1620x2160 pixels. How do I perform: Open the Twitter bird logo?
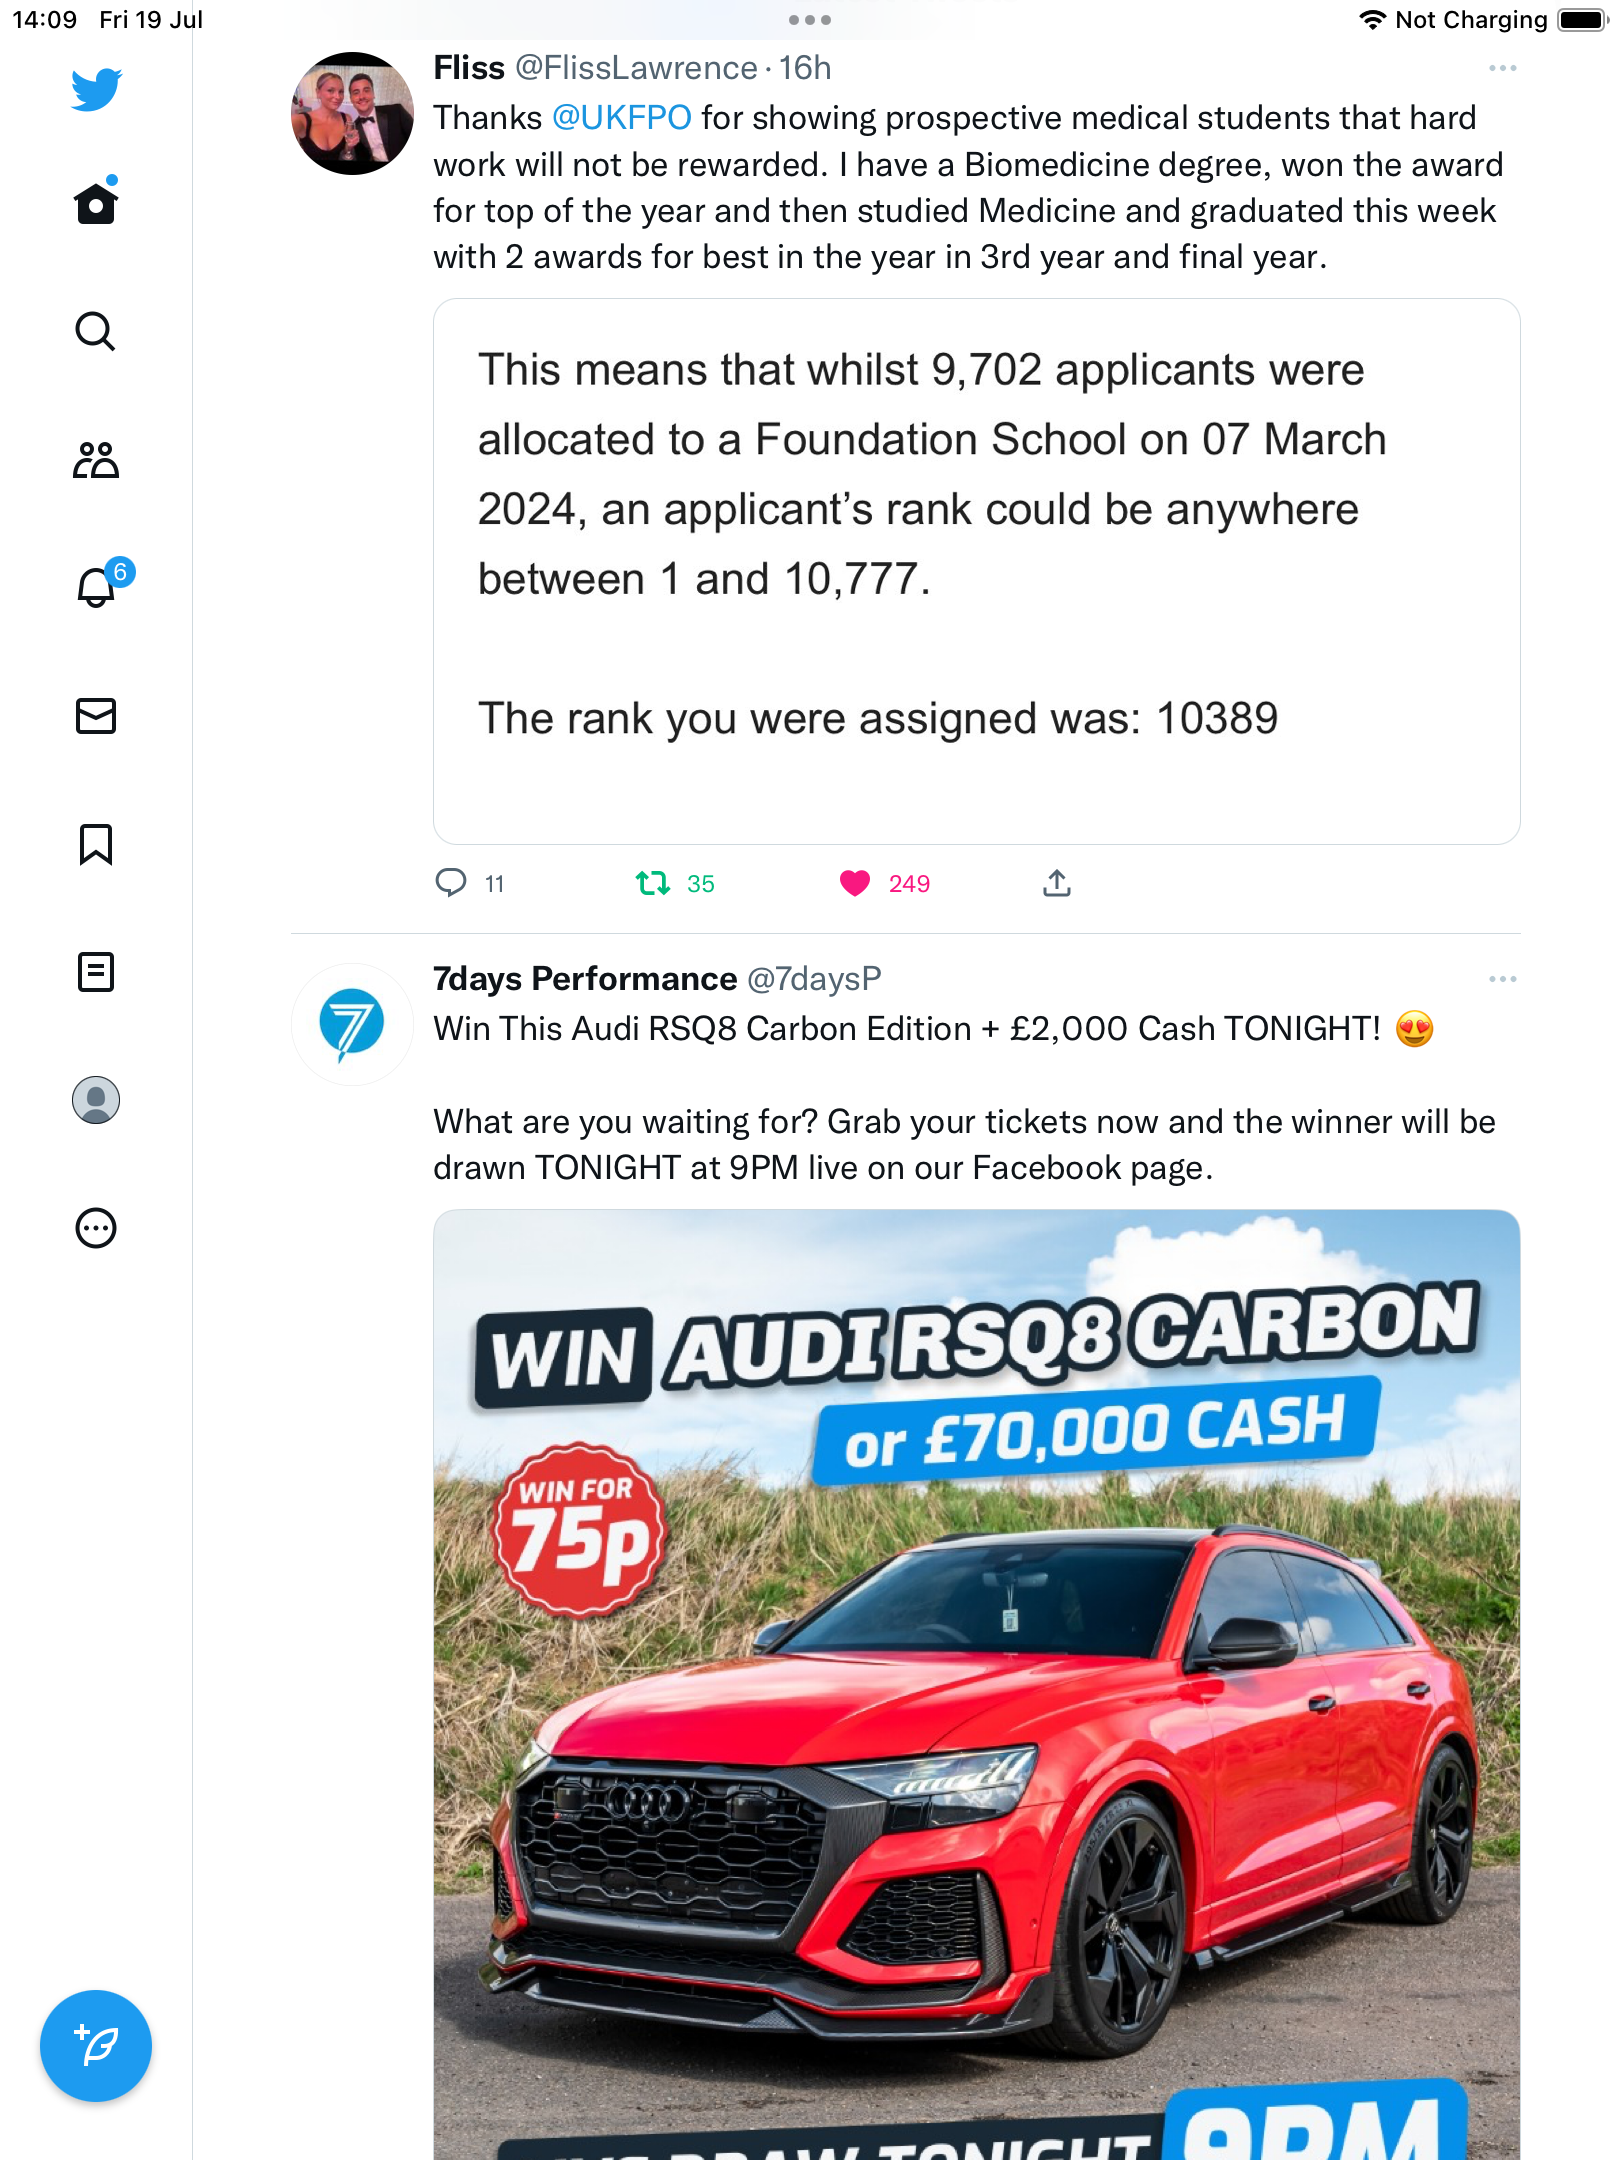pyautogui.click(x=96, y=89)
